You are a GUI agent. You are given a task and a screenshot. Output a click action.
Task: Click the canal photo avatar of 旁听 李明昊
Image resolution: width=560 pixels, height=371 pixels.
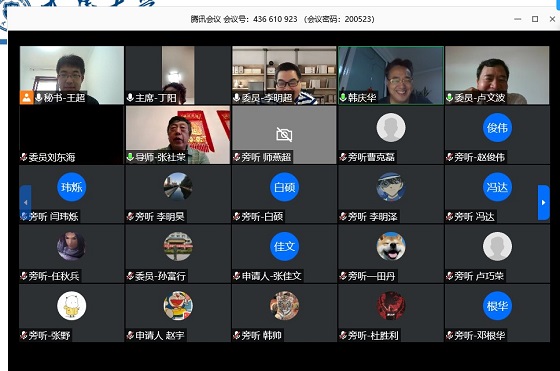pos(178,187)
